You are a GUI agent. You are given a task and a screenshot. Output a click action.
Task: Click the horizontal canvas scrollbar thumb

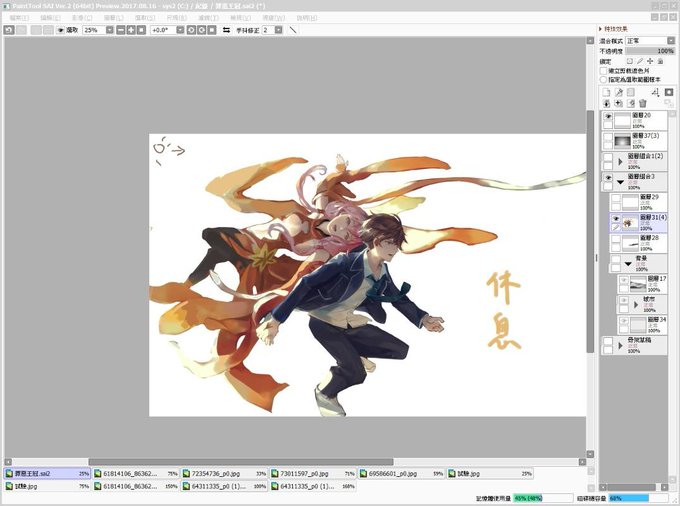pyautogui.click(x=241, y=462)
